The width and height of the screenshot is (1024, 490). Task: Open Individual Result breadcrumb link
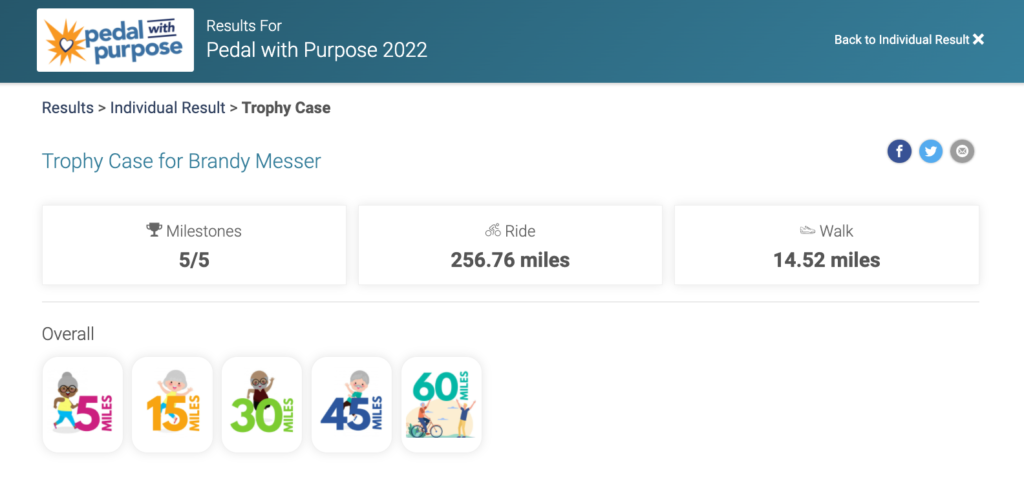pos(168,108)
